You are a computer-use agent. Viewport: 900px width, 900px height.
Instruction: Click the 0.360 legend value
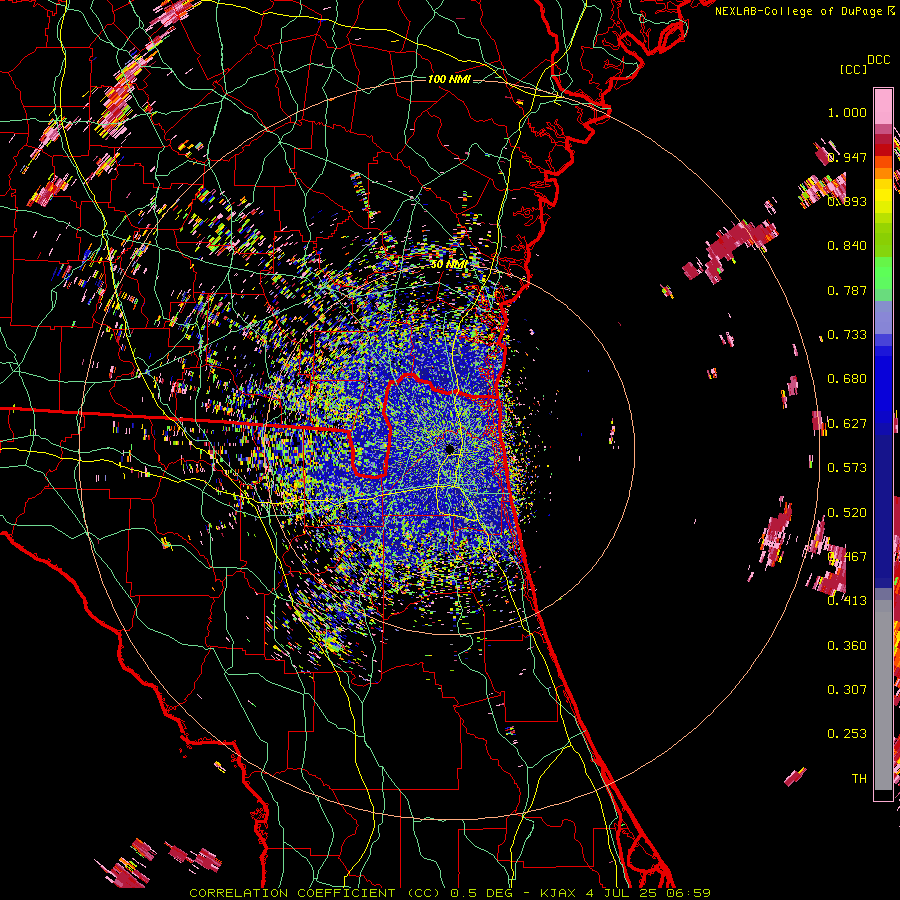point(847,646)
